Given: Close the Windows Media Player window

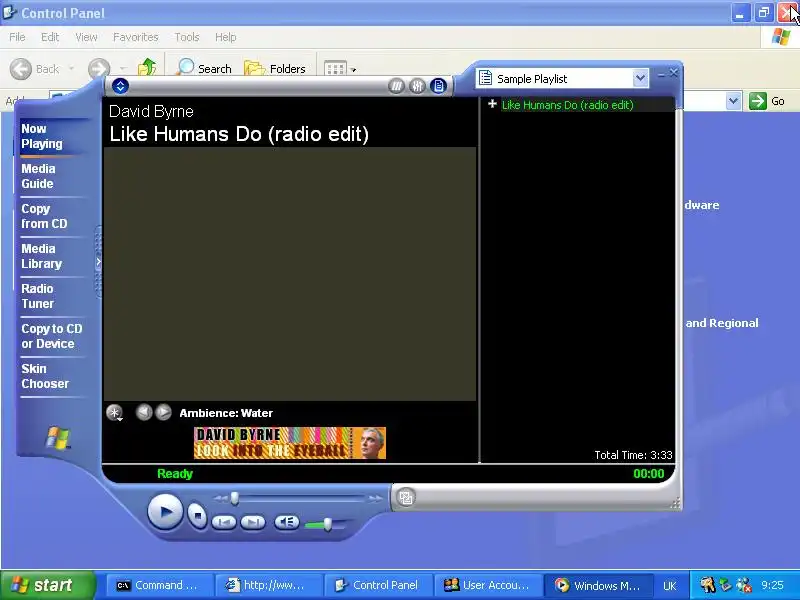Looking at the screenshot, I should [x=673, y=73].
